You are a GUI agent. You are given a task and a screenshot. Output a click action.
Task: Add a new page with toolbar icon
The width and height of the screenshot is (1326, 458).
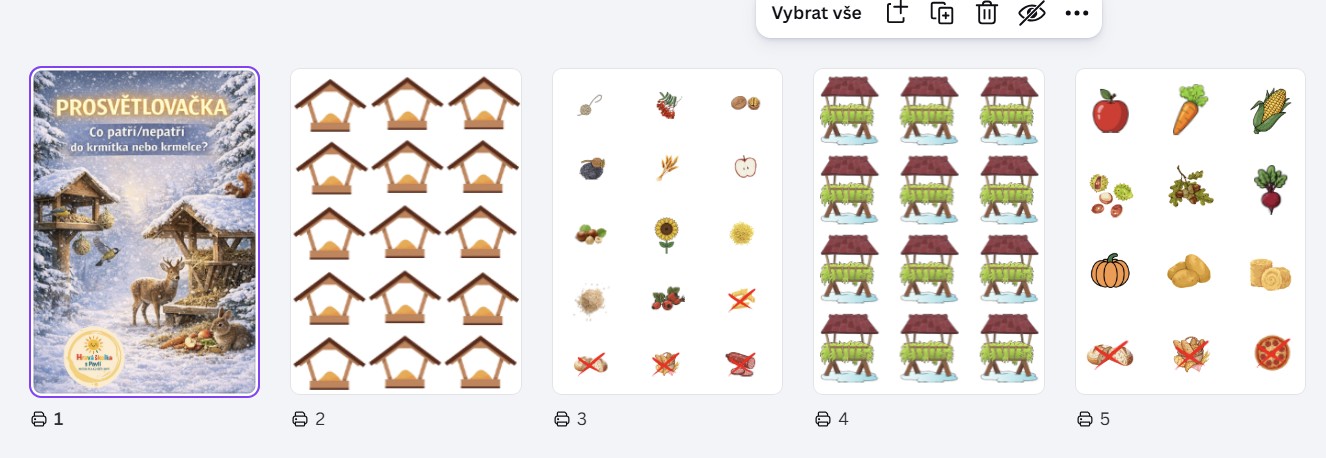tap(897, 13)
